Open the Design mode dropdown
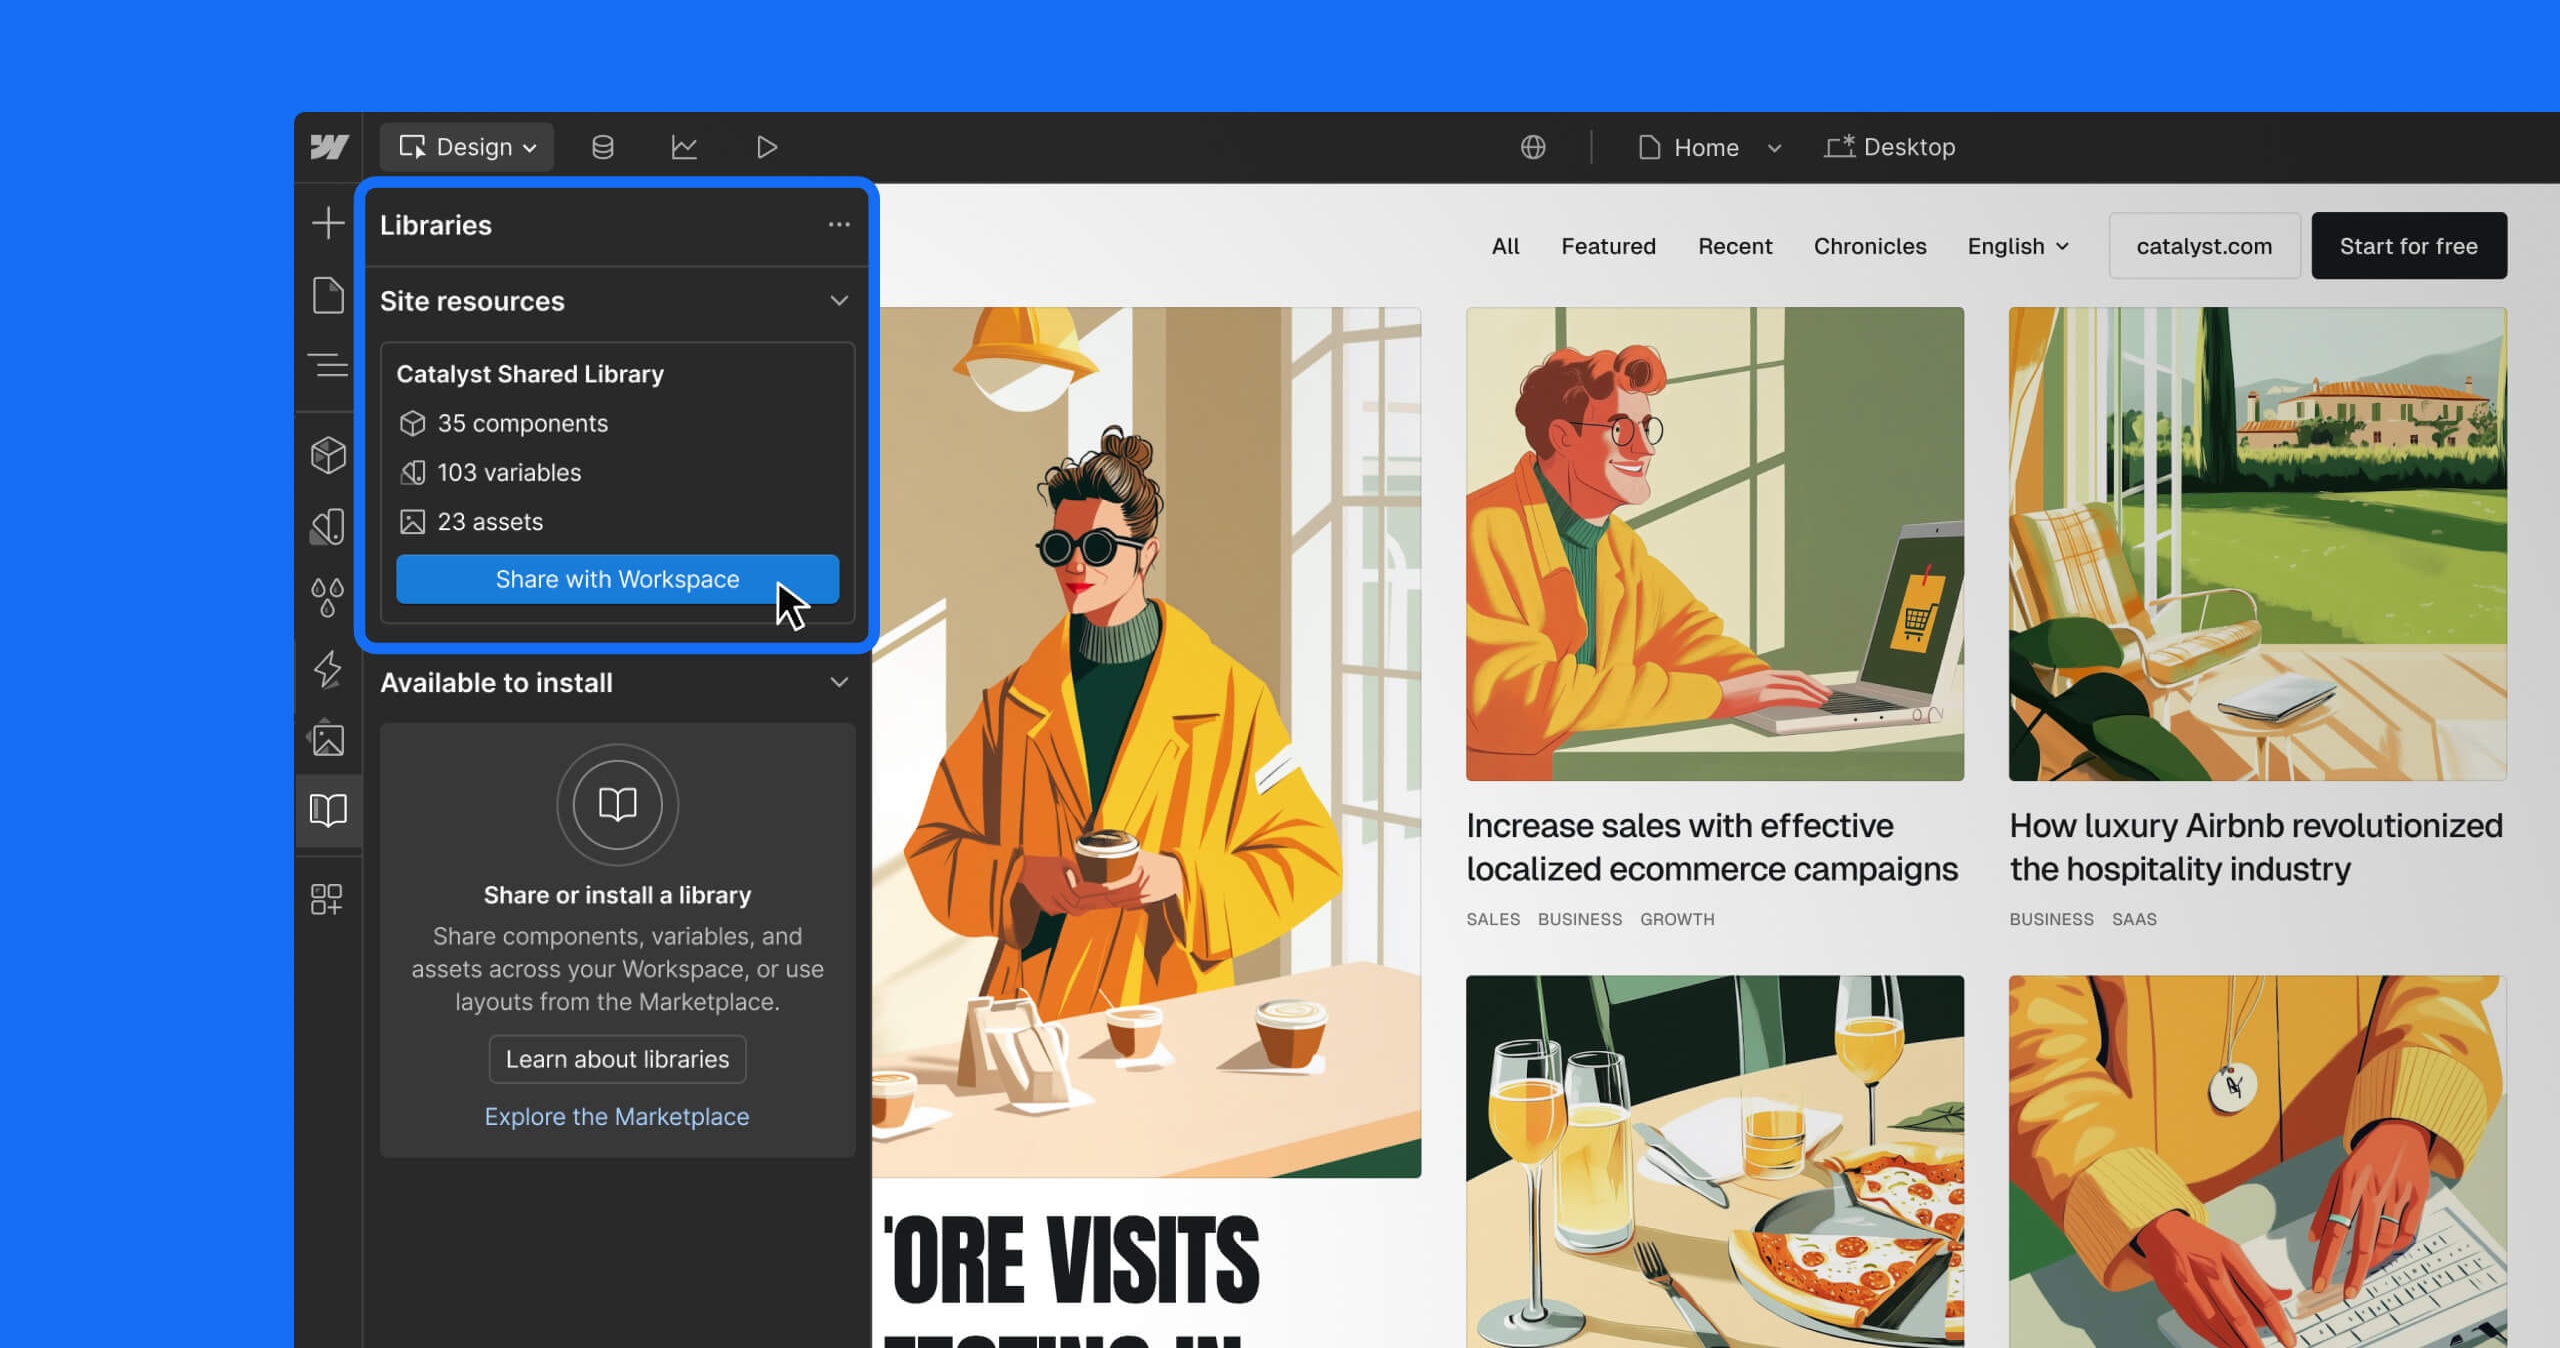Viewport: 2560px width, 1348px height. (467, 147)
